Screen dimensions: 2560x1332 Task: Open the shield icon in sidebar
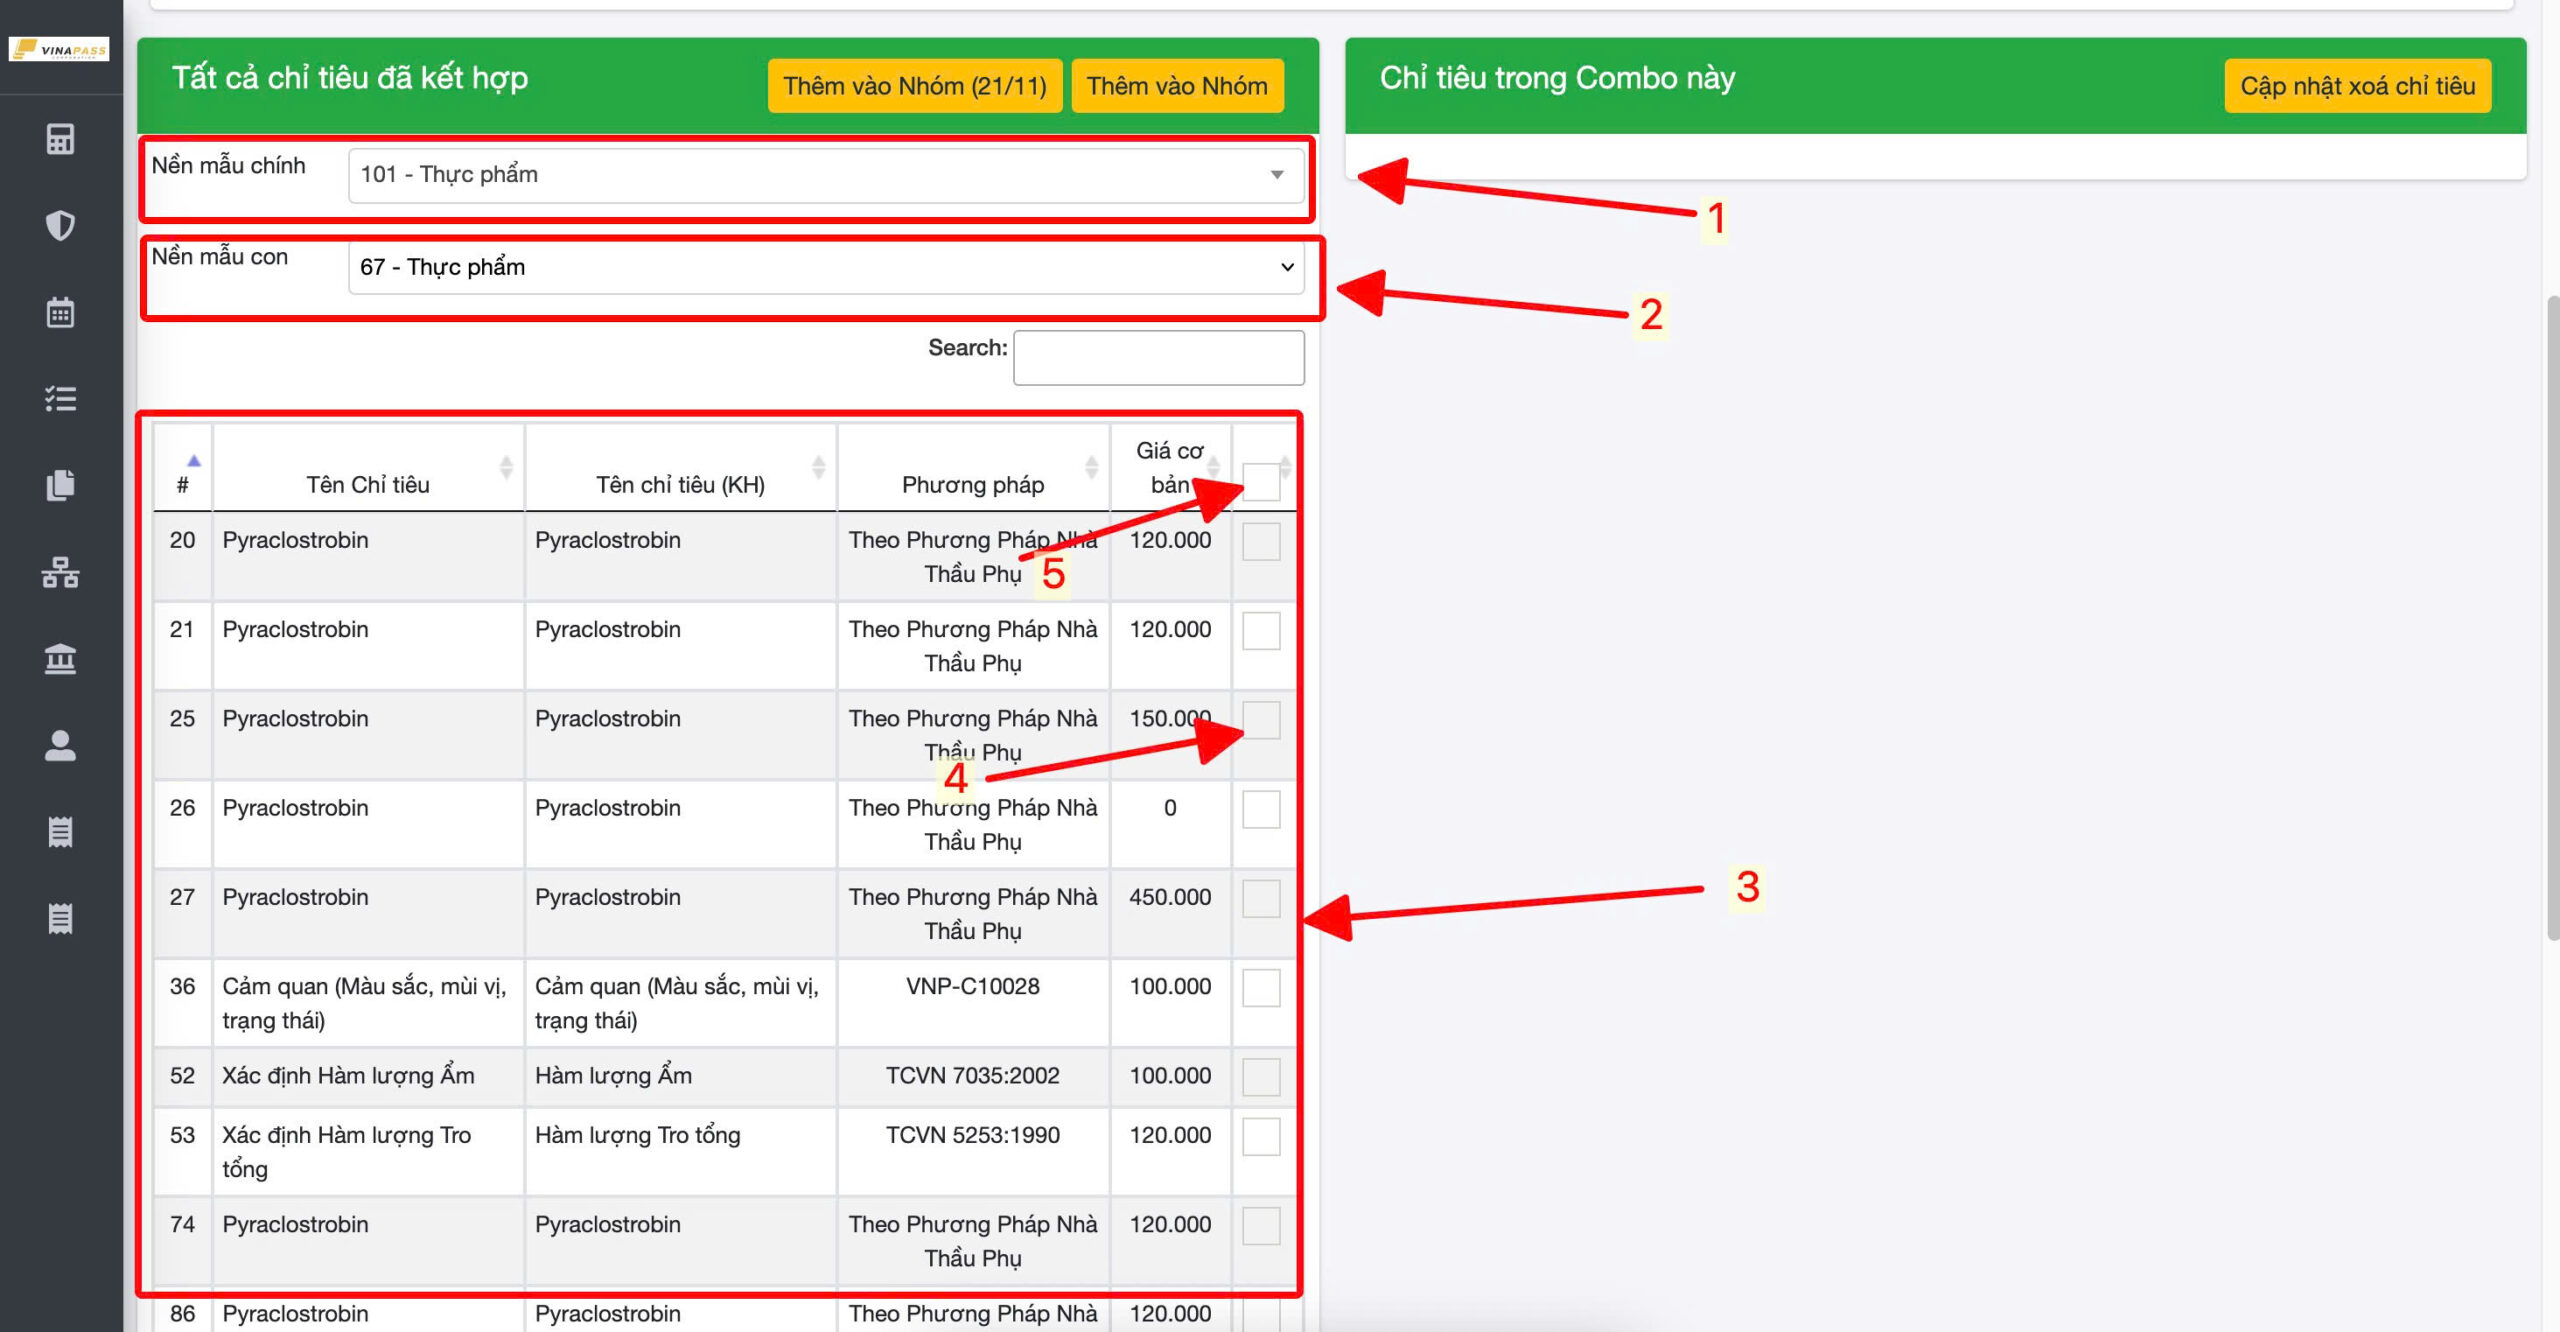60,225
